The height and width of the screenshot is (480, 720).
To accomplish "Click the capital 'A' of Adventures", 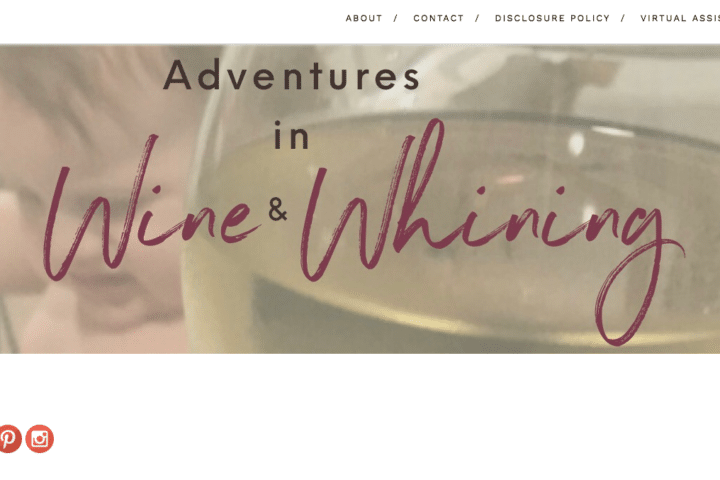I will click(177, 75).
